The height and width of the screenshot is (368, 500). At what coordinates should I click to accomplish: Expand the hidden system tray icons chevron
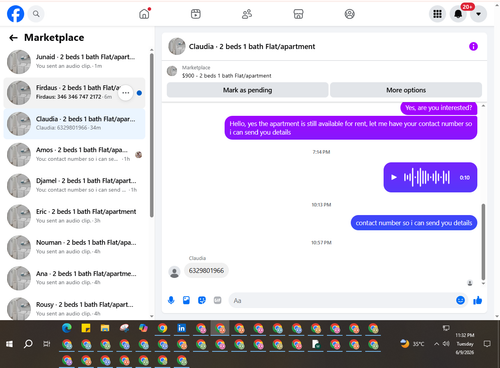(x=436, y=344)
